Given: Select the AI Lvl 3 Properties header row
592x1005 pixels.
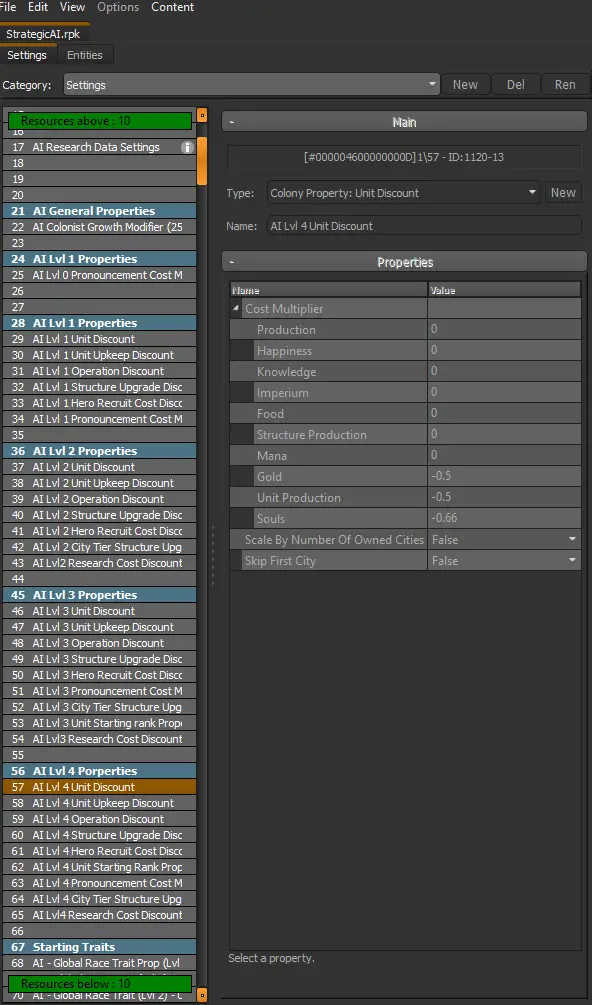Looking at the screenshot, I should (x=99, y=595).
